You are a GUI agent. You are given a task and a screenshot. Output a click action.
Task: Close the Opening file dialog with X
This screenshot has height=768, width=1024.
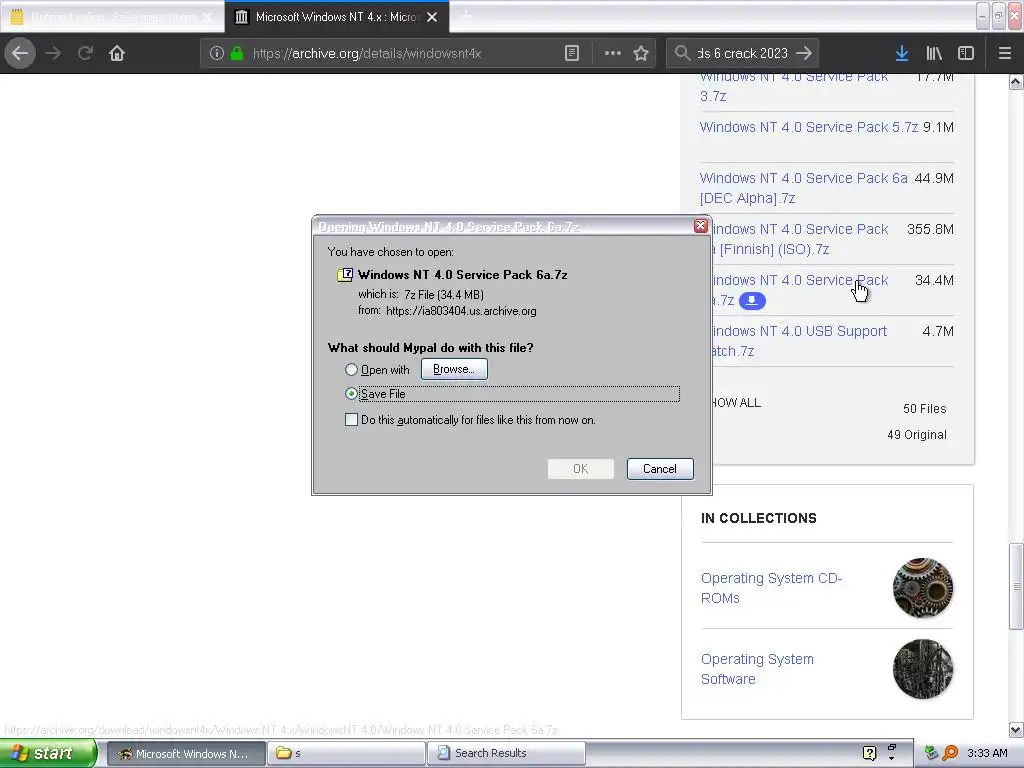click(x=701, y=225)
